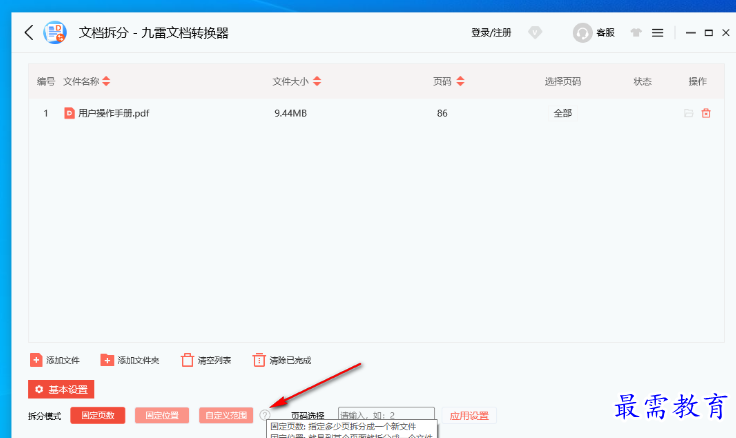Open output folder icon for 用户操作手册.pdf
736x438 pixels.
click(688, 113)
